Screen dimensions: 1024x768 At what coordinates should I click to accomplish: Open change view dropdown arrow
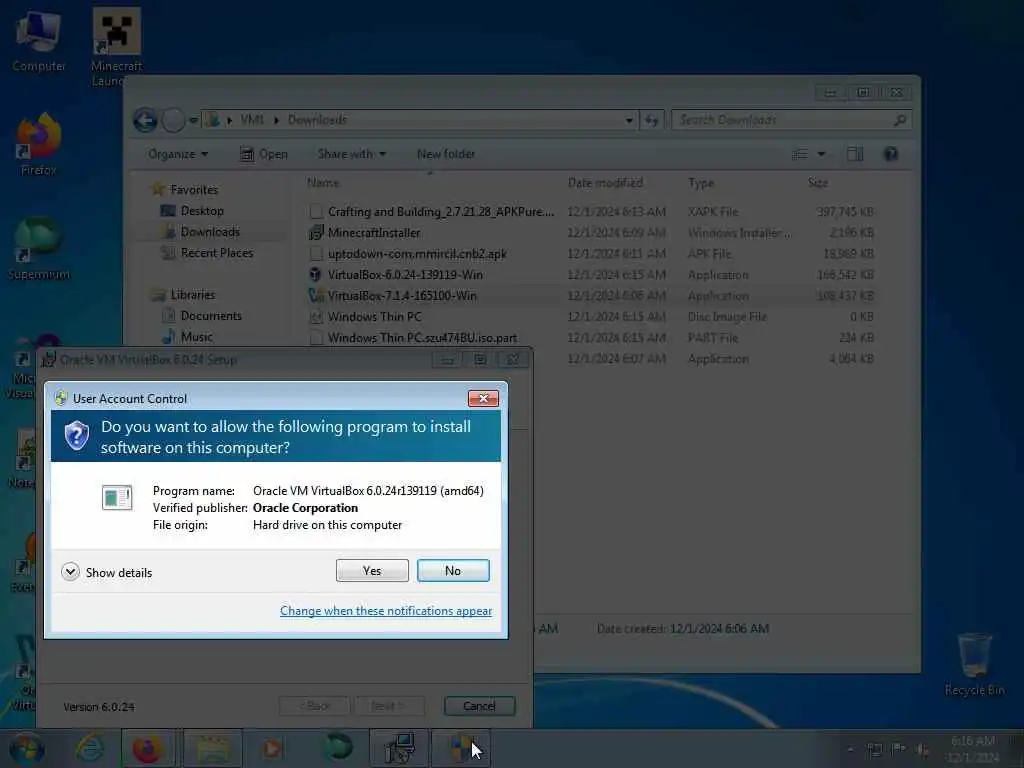(x=822, y=154)
